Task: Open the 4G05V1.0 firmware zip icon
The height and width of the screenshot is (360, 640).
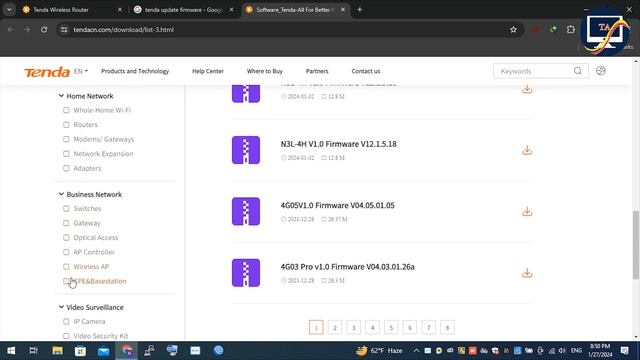Action: tap(246, 211)
